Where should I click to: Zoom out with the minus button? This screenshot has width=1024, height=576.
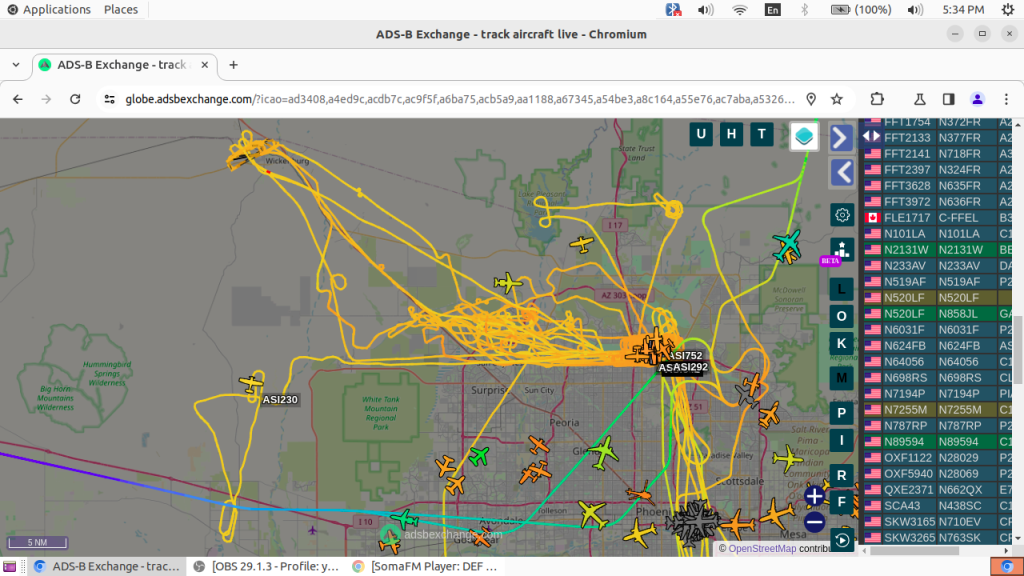[x=814, y=522]
